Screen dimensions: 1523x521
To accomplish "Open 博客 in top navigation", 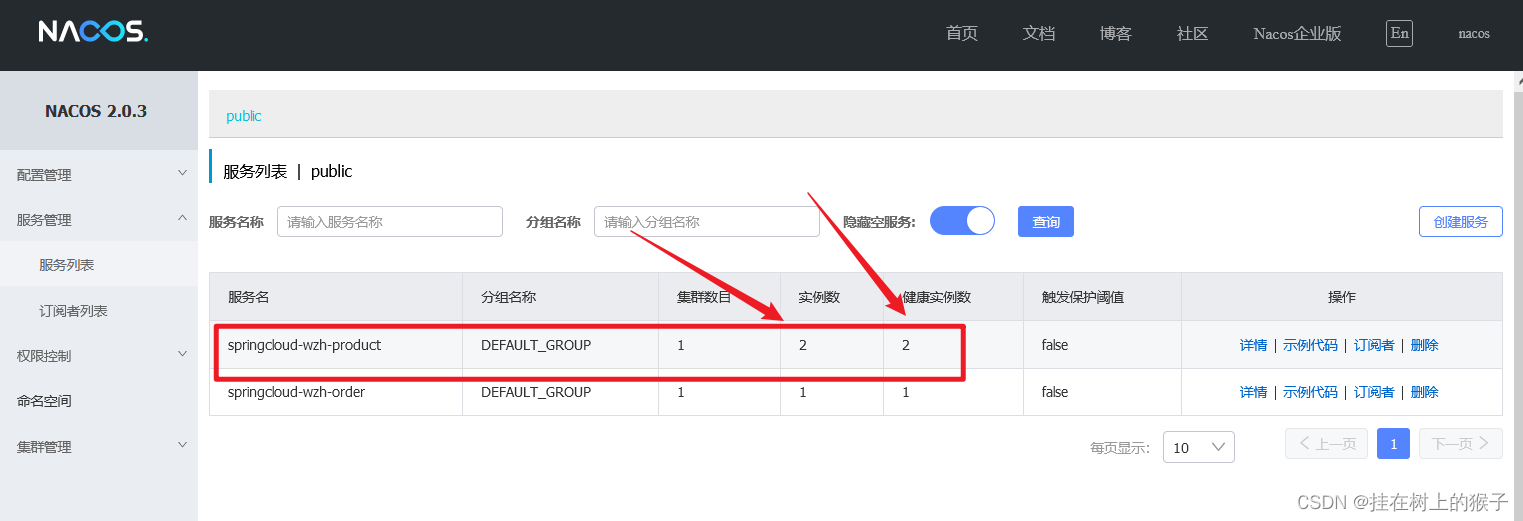I will tap(1115, 33).
